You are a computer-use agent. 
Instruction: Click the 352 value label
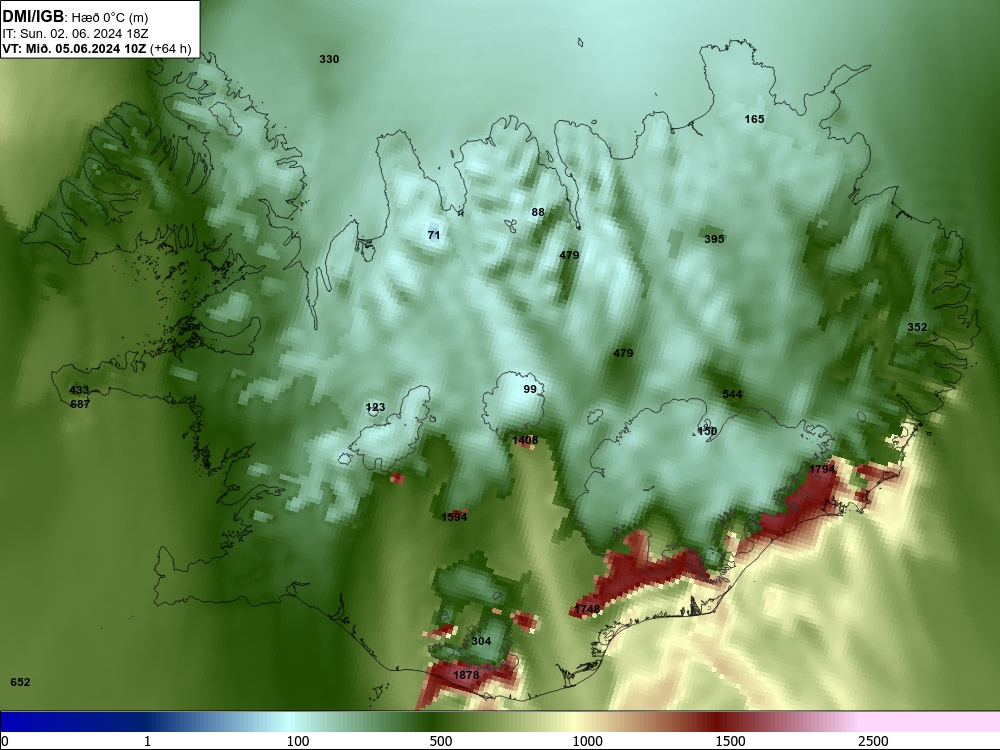(x=917, y=327)
